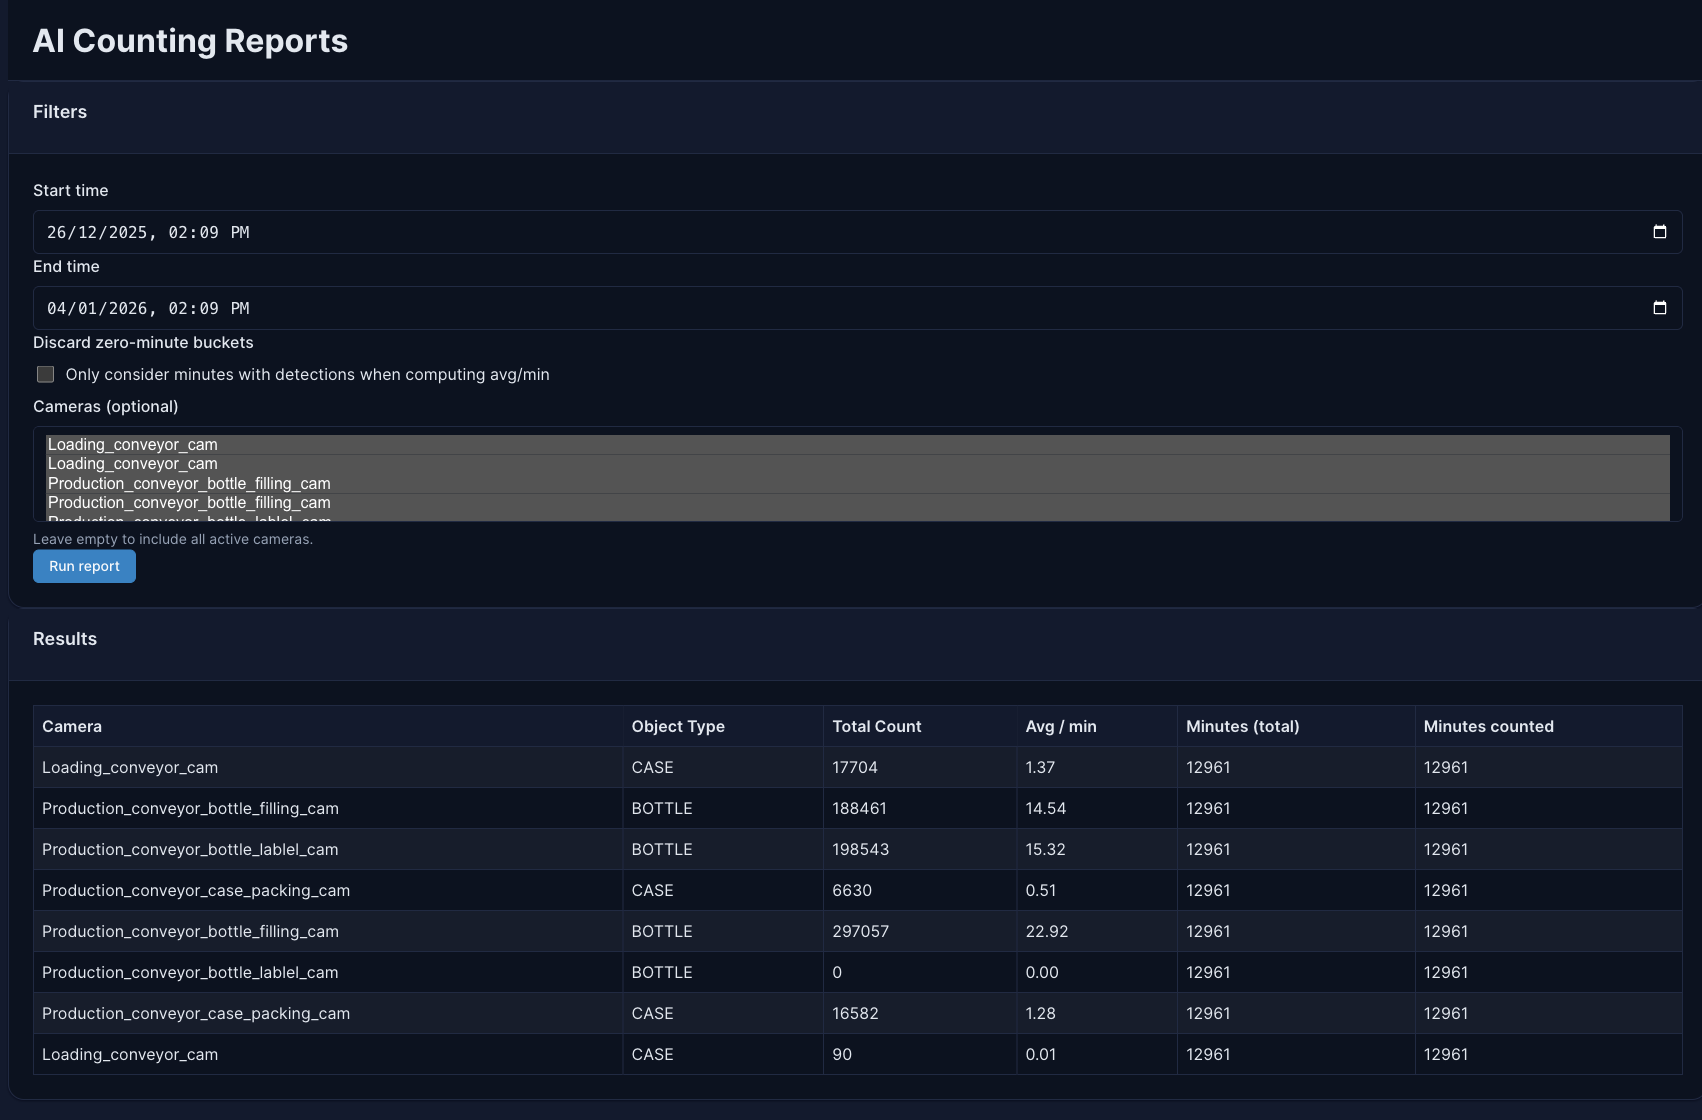Select first Production_conveyor_bottle_filling_cam in Cameras list
Screen dimensions: 1702x1120
(189, 484)
